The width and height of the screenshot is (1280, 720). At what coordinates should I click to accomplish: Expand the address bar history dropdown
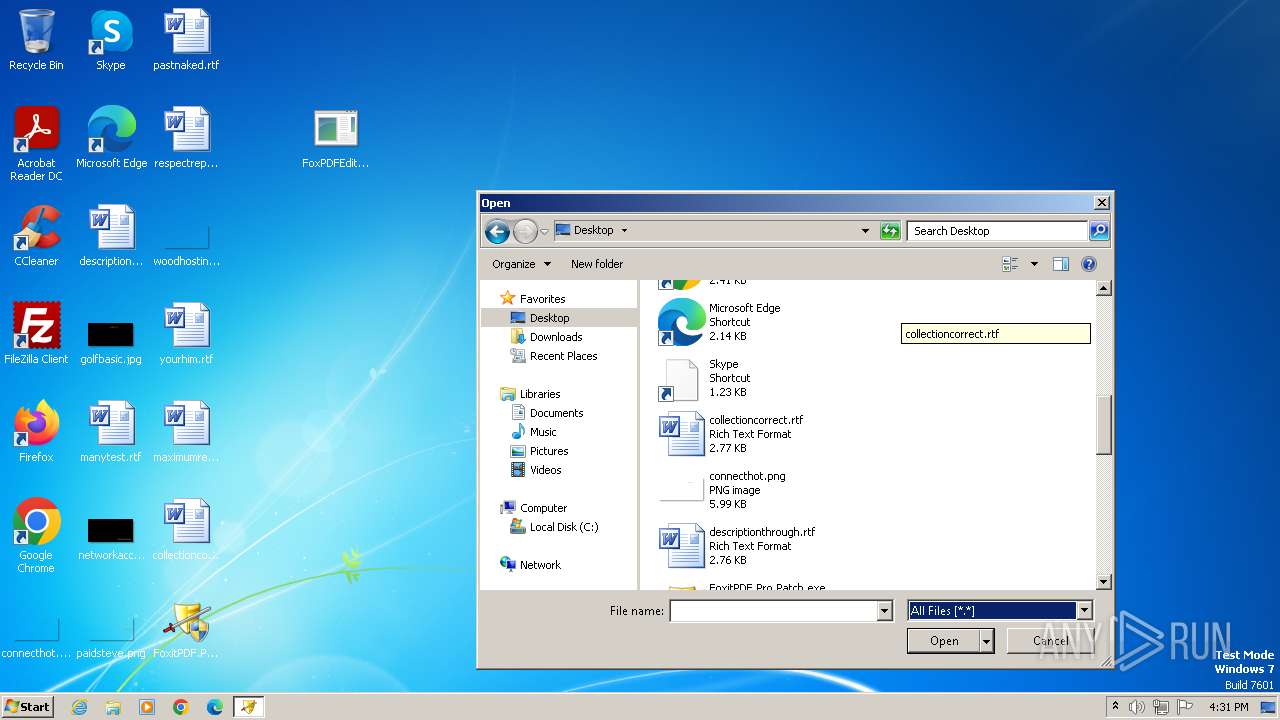point(865,231)
